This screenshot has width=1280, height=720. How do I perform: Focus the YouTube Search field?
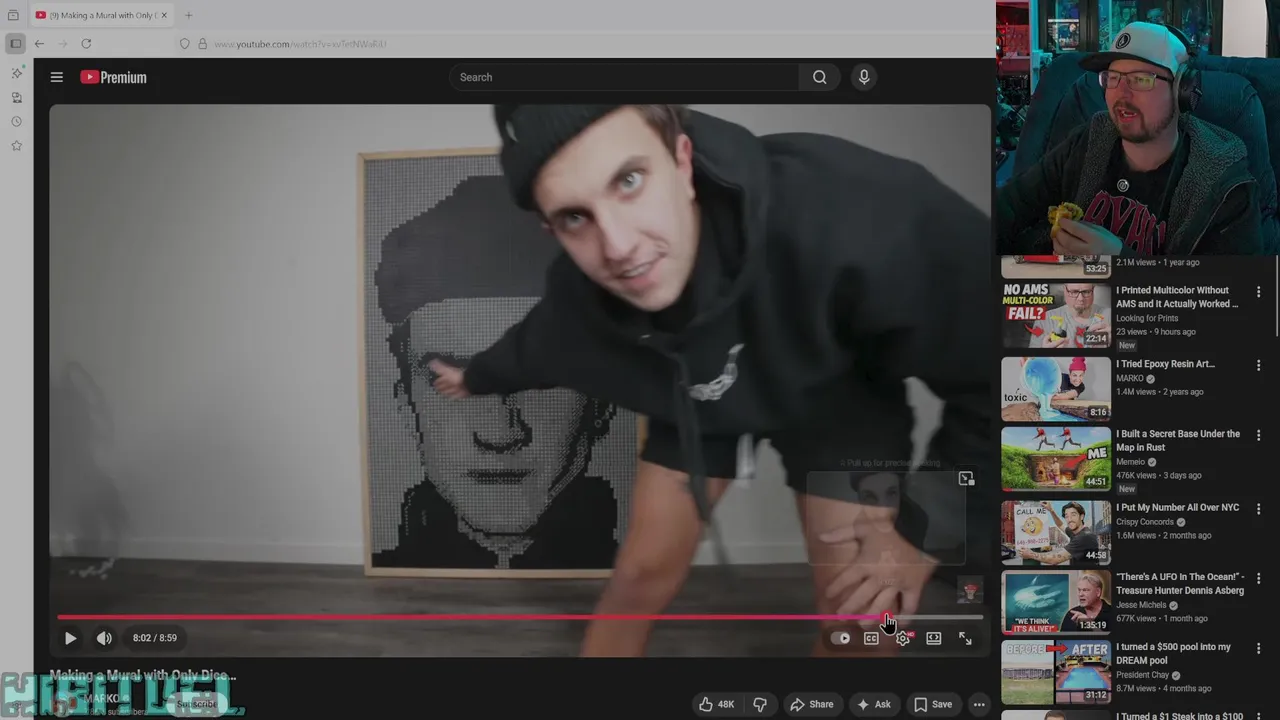(624, 77)
